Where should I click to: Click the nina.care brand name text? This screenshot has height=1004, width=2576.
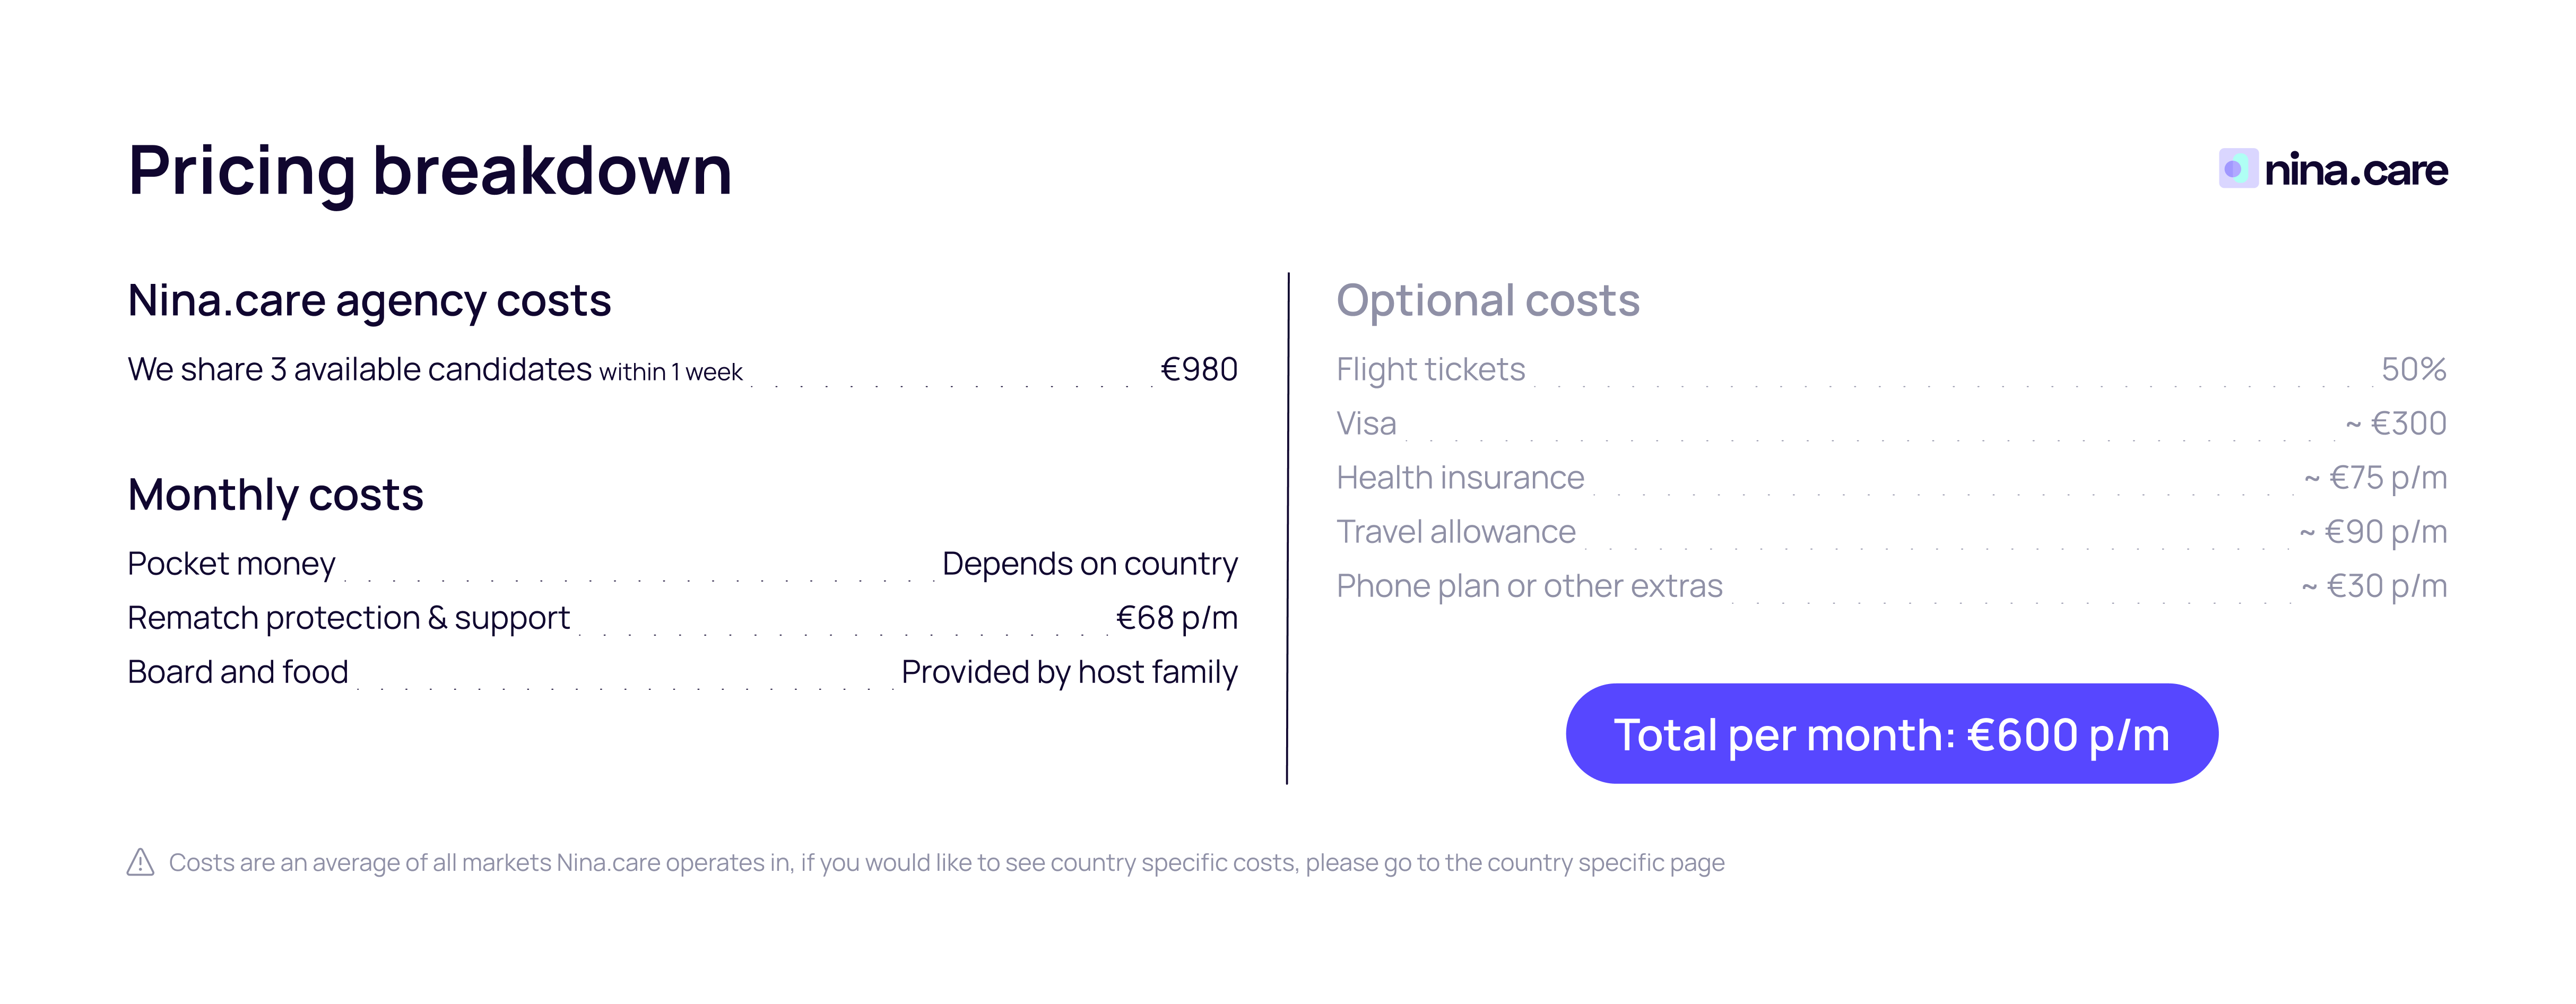pos(2355,170)
